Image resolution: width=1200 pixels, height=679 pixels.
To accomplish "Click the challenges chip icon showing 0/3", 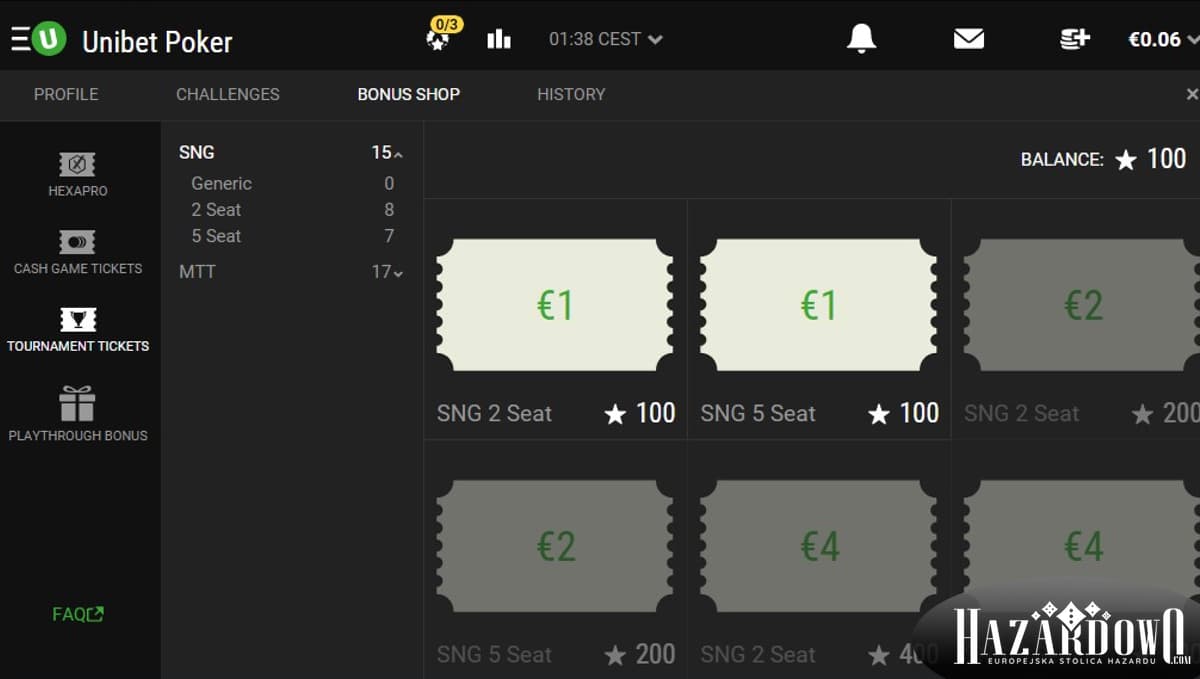I will 440,36.
